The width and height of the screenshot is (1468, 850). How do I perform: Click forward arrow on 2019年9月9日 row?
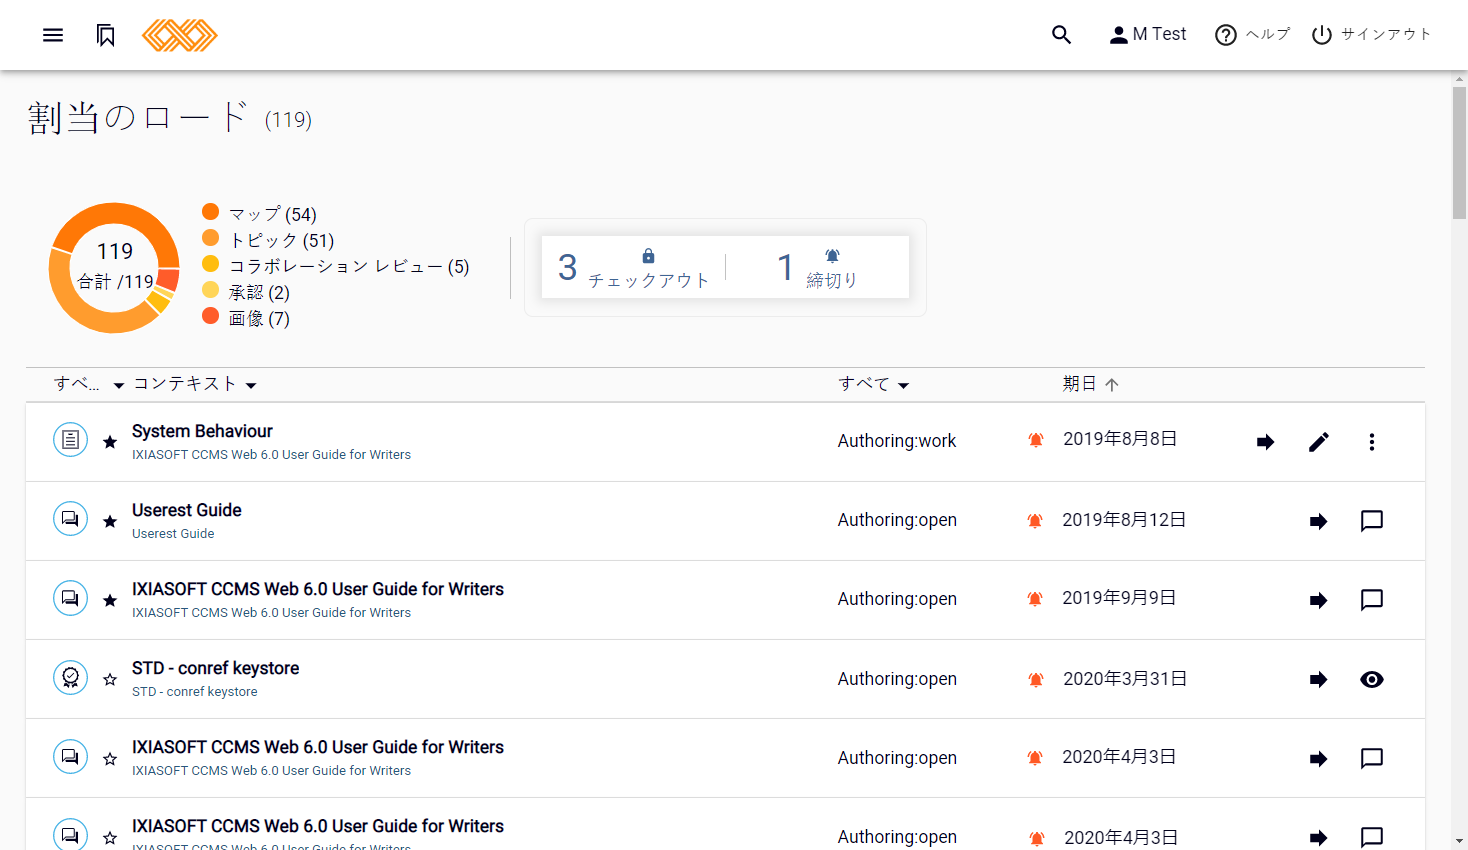(x=1319, y=600)
